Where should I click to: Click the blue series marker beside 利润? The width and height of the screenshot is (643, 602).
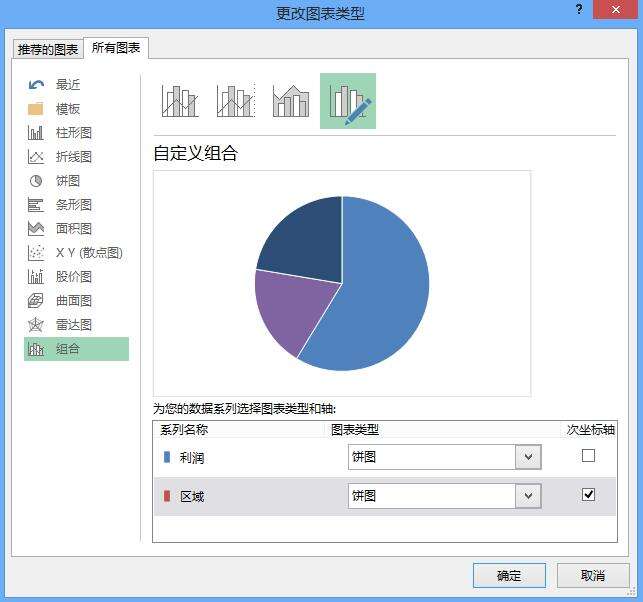(167, 457)
